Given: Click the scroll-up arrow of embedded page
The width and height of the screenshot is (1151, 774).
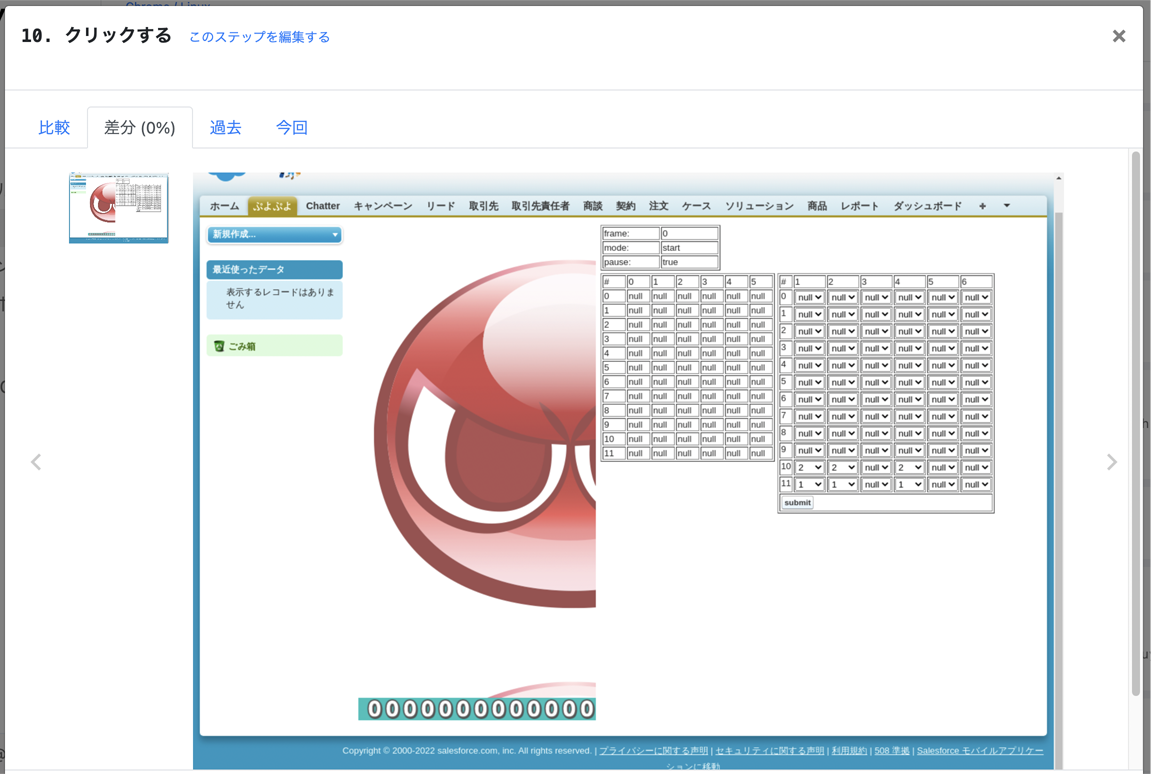Looking at the screenshot, I should (x=1059, y=178).
